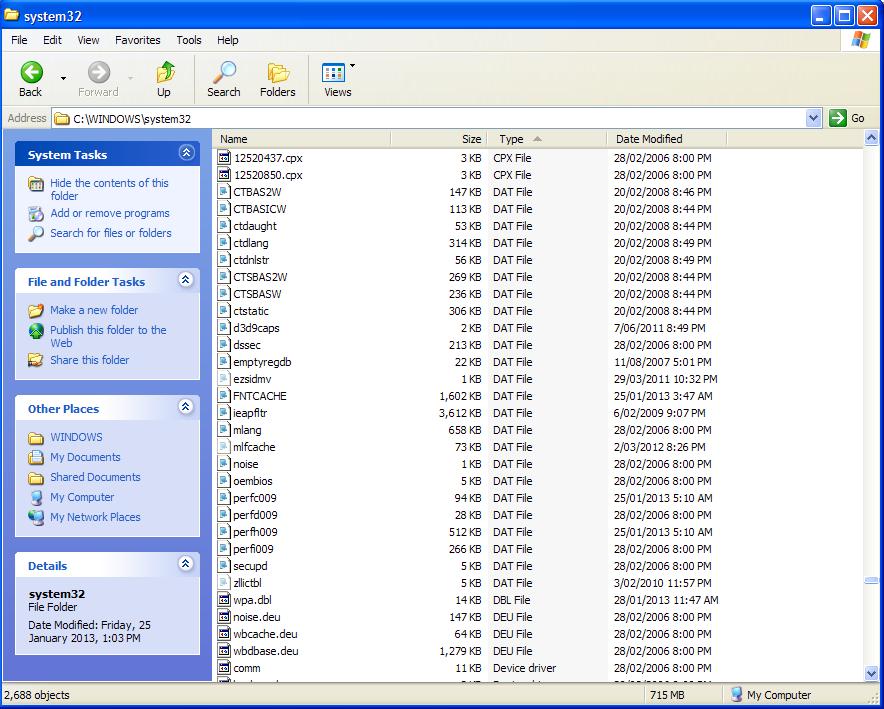
Task: Click the Publish to Web globe icon
Action: coord(36,330)
